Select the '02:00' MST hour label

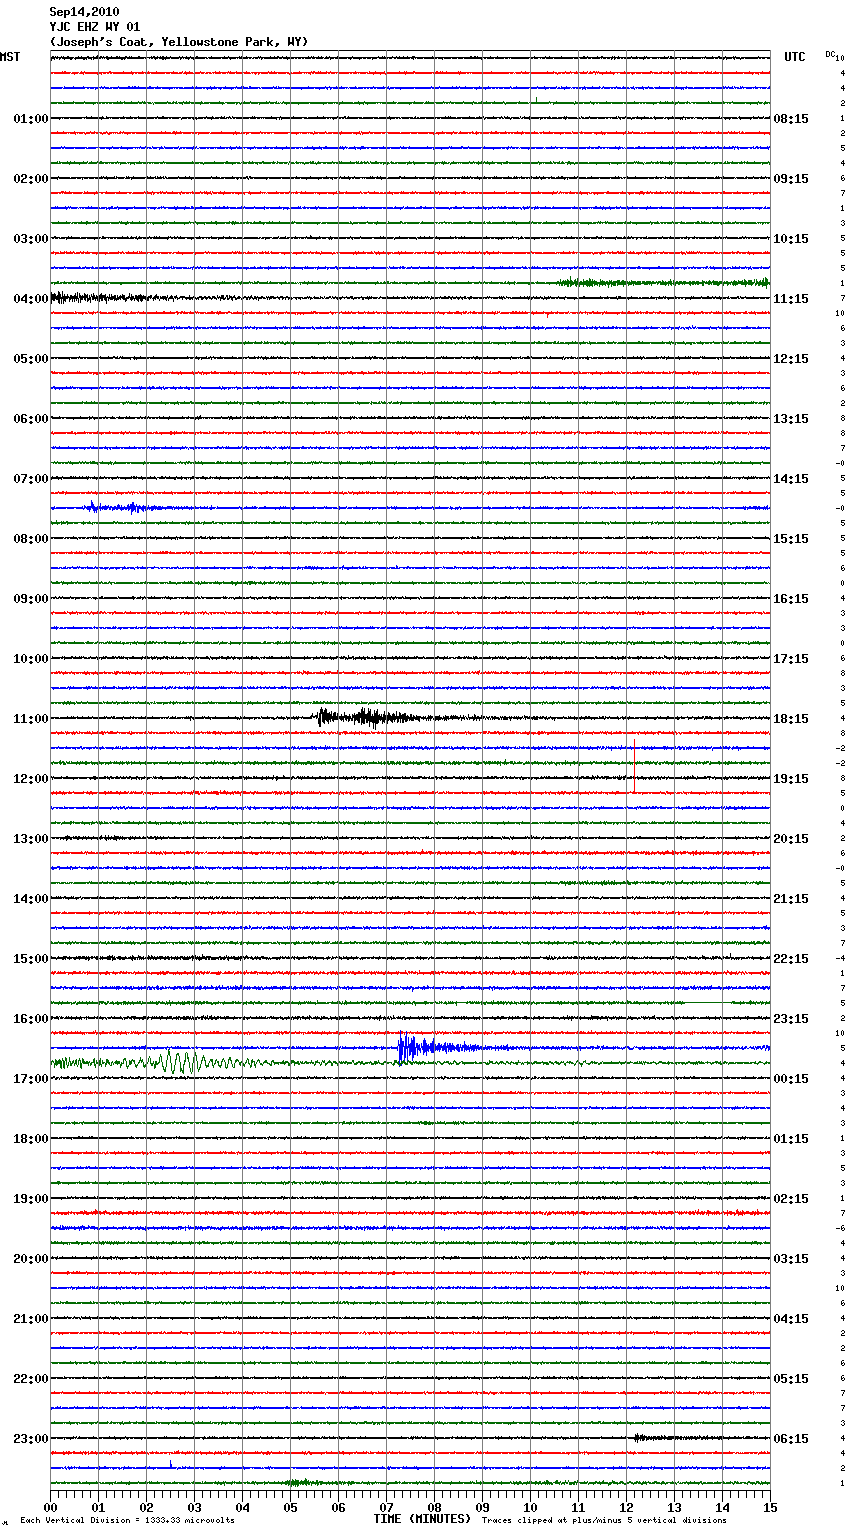point(31,179)
